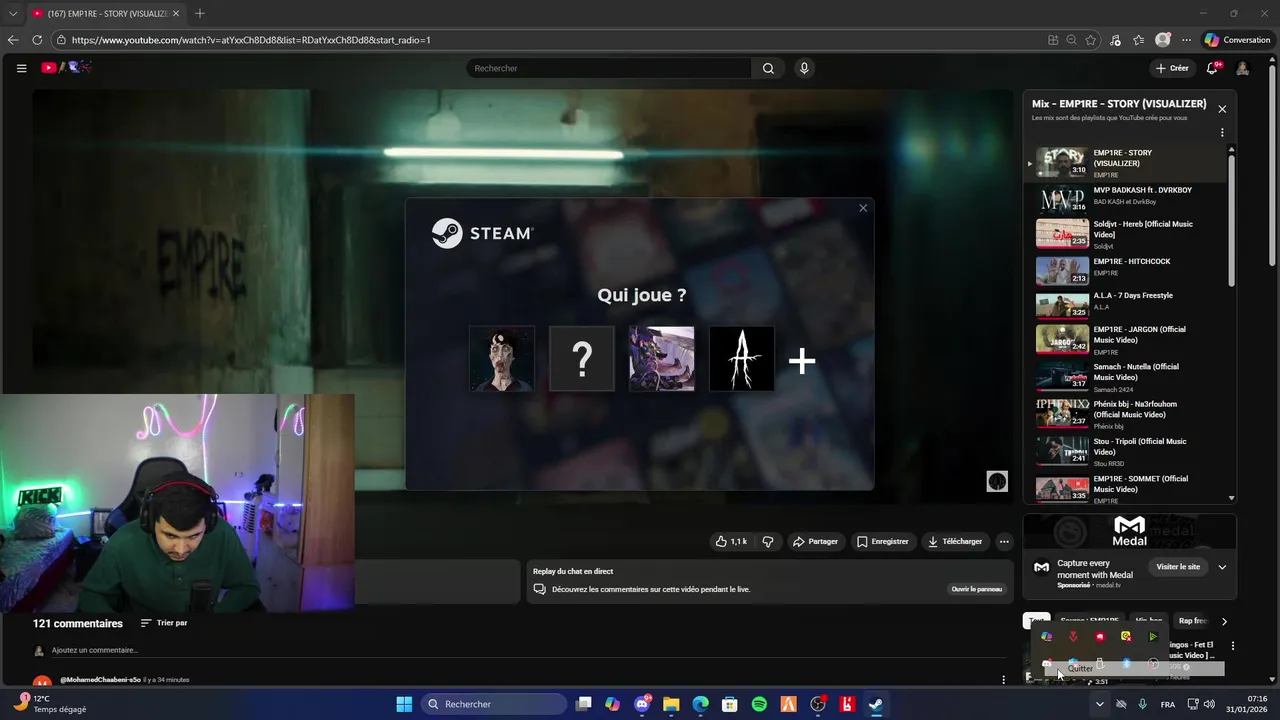This screenshot has height=720, width=1280.
Task: Click the Télécharger download button
Action: tap(955, 541)
